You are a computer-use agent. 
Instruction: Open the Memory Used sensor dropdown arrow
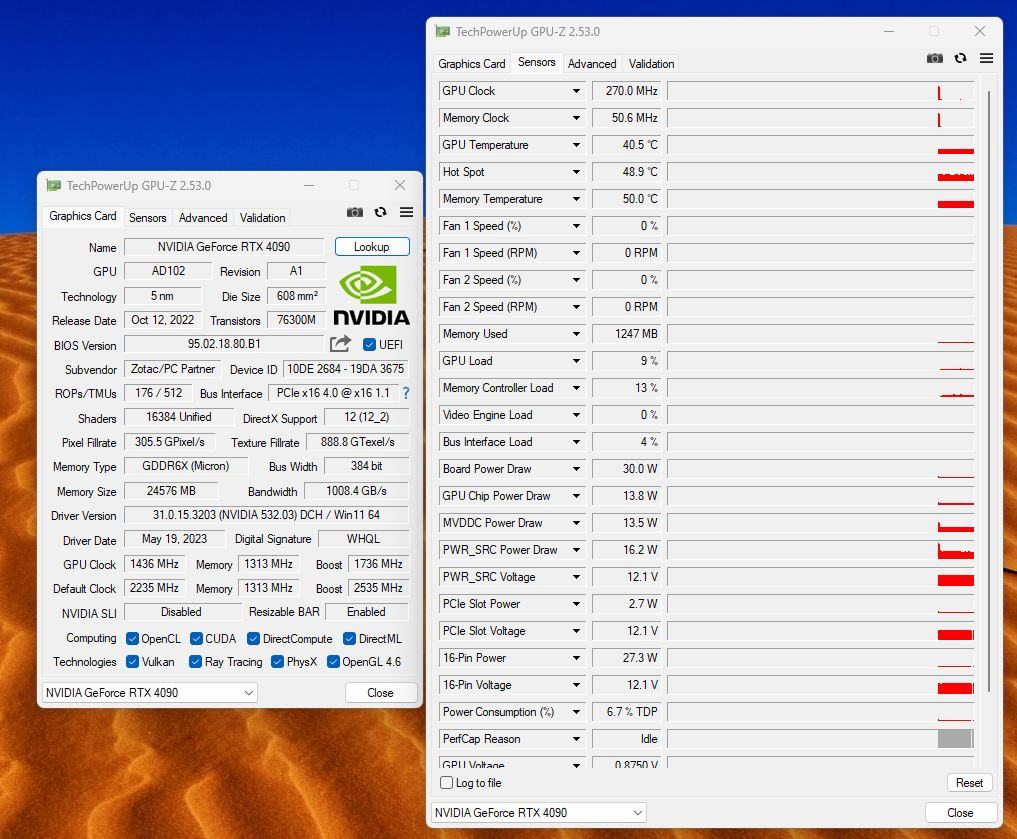pos(576,334)
